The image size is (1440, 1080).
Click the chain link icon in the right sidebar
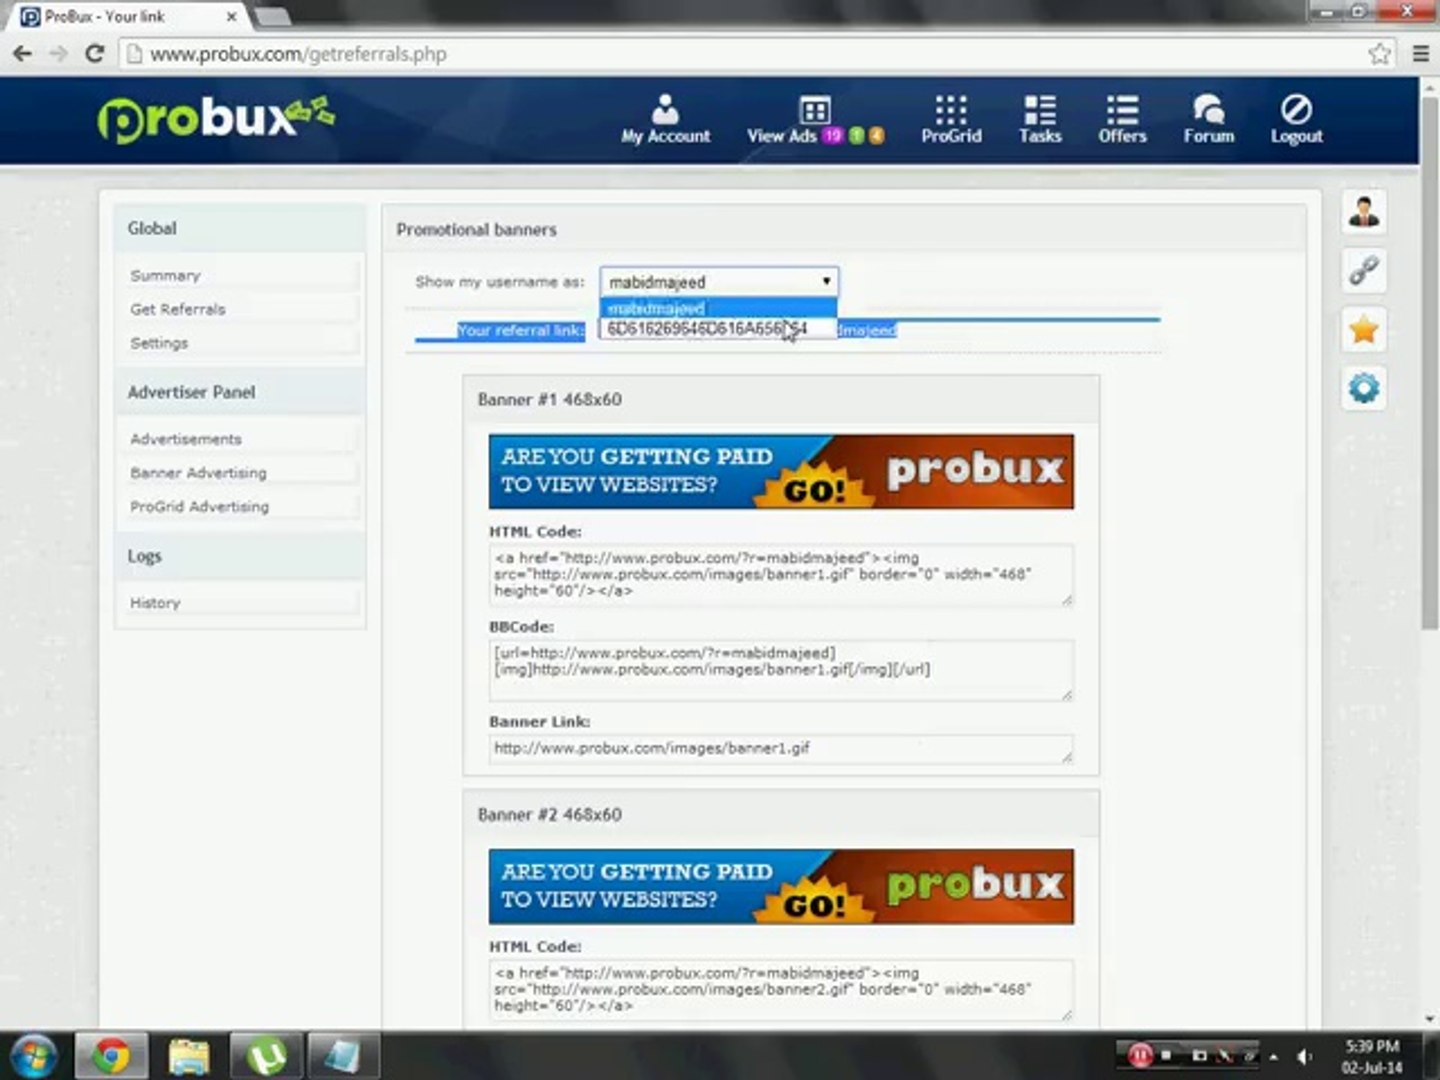[x=1364, y=270]
